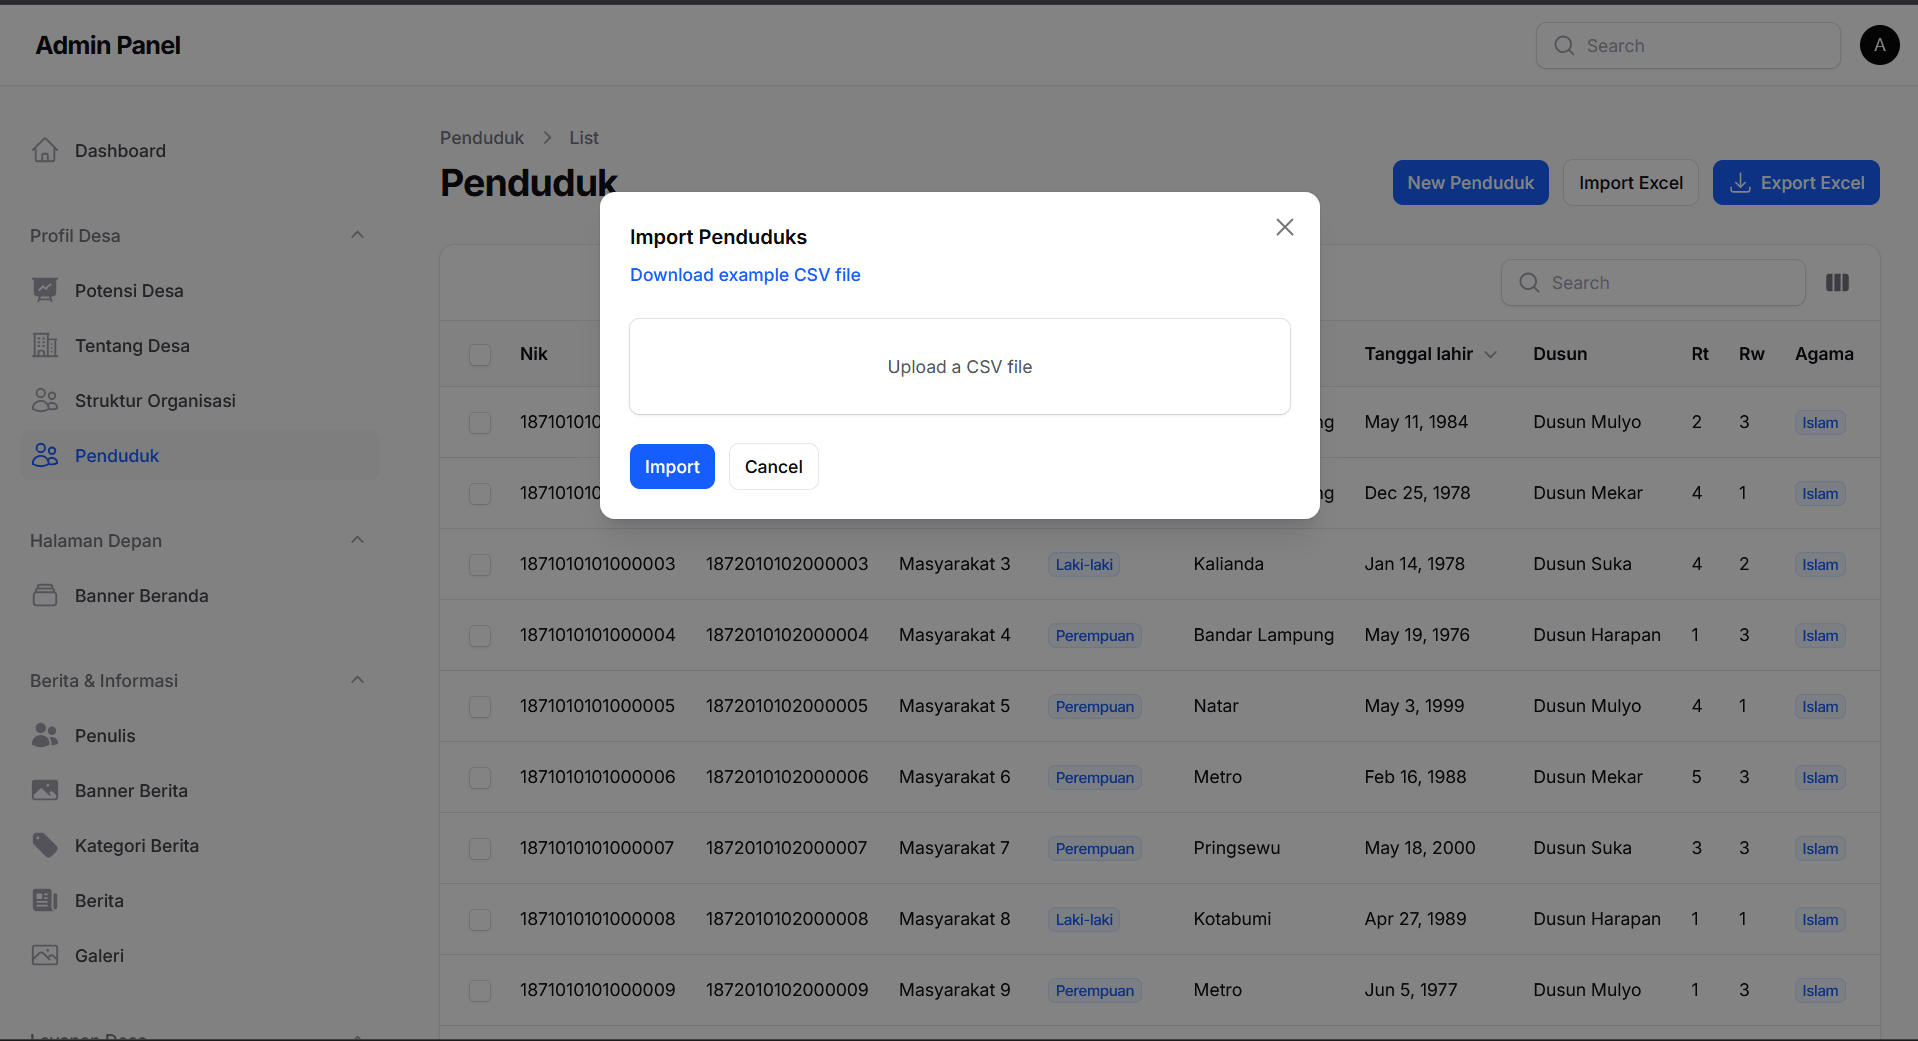
Task: Close the Import Penduduks dialog
Action: [1285, 227]
